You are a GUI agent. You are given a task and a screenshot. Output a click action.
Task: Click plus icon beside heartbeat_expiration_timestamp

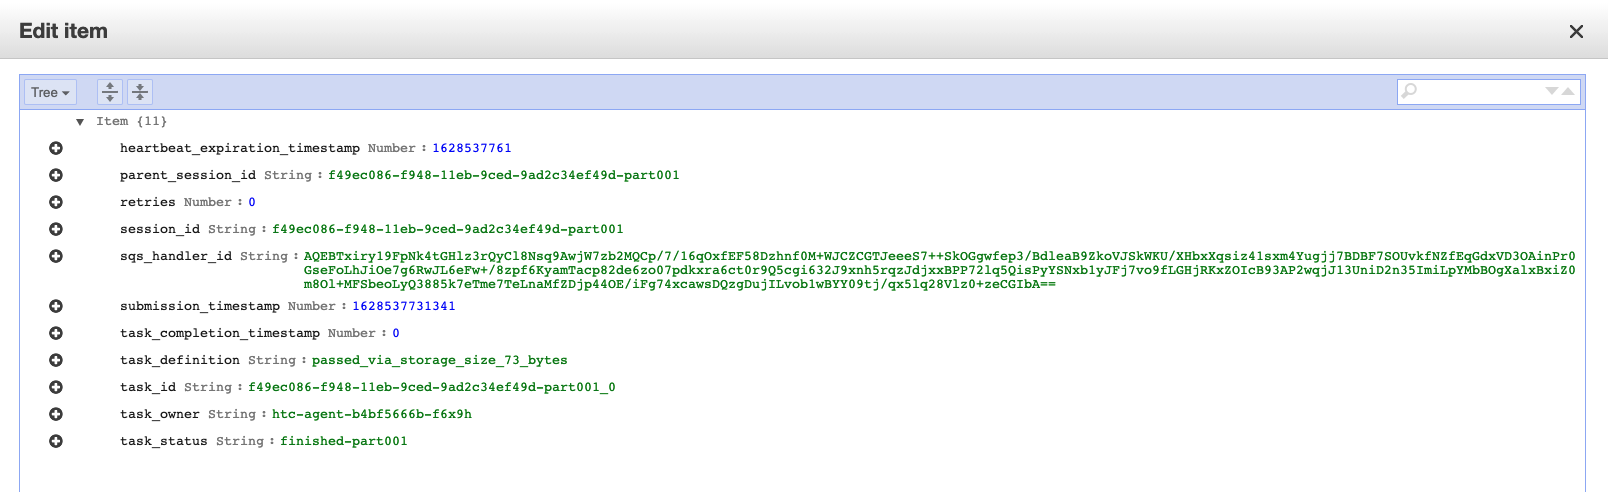(56, 148)
